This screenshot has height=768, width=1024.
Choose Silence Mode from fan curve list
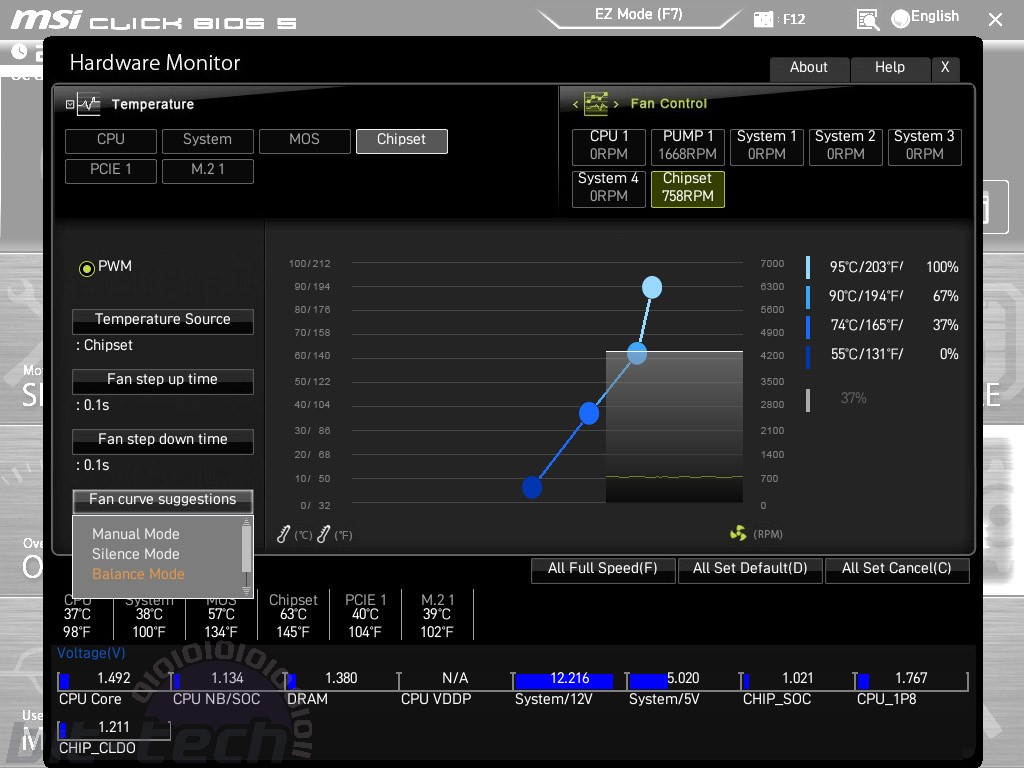click(x=136, y=554)
